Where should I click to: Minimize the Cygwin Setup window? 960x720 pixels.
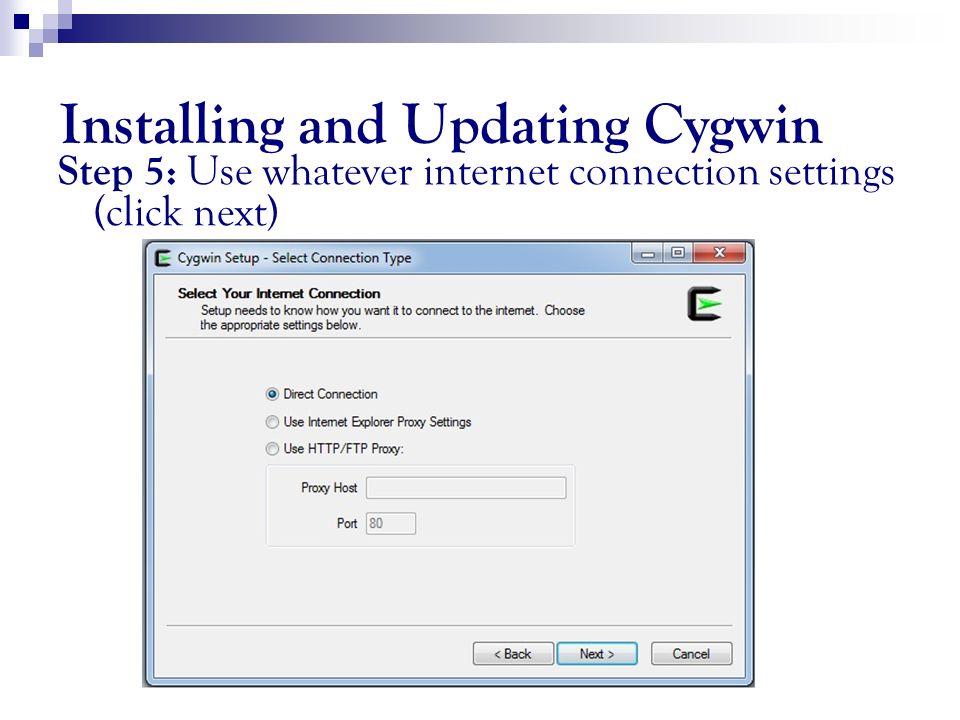[x=648, y=253]
